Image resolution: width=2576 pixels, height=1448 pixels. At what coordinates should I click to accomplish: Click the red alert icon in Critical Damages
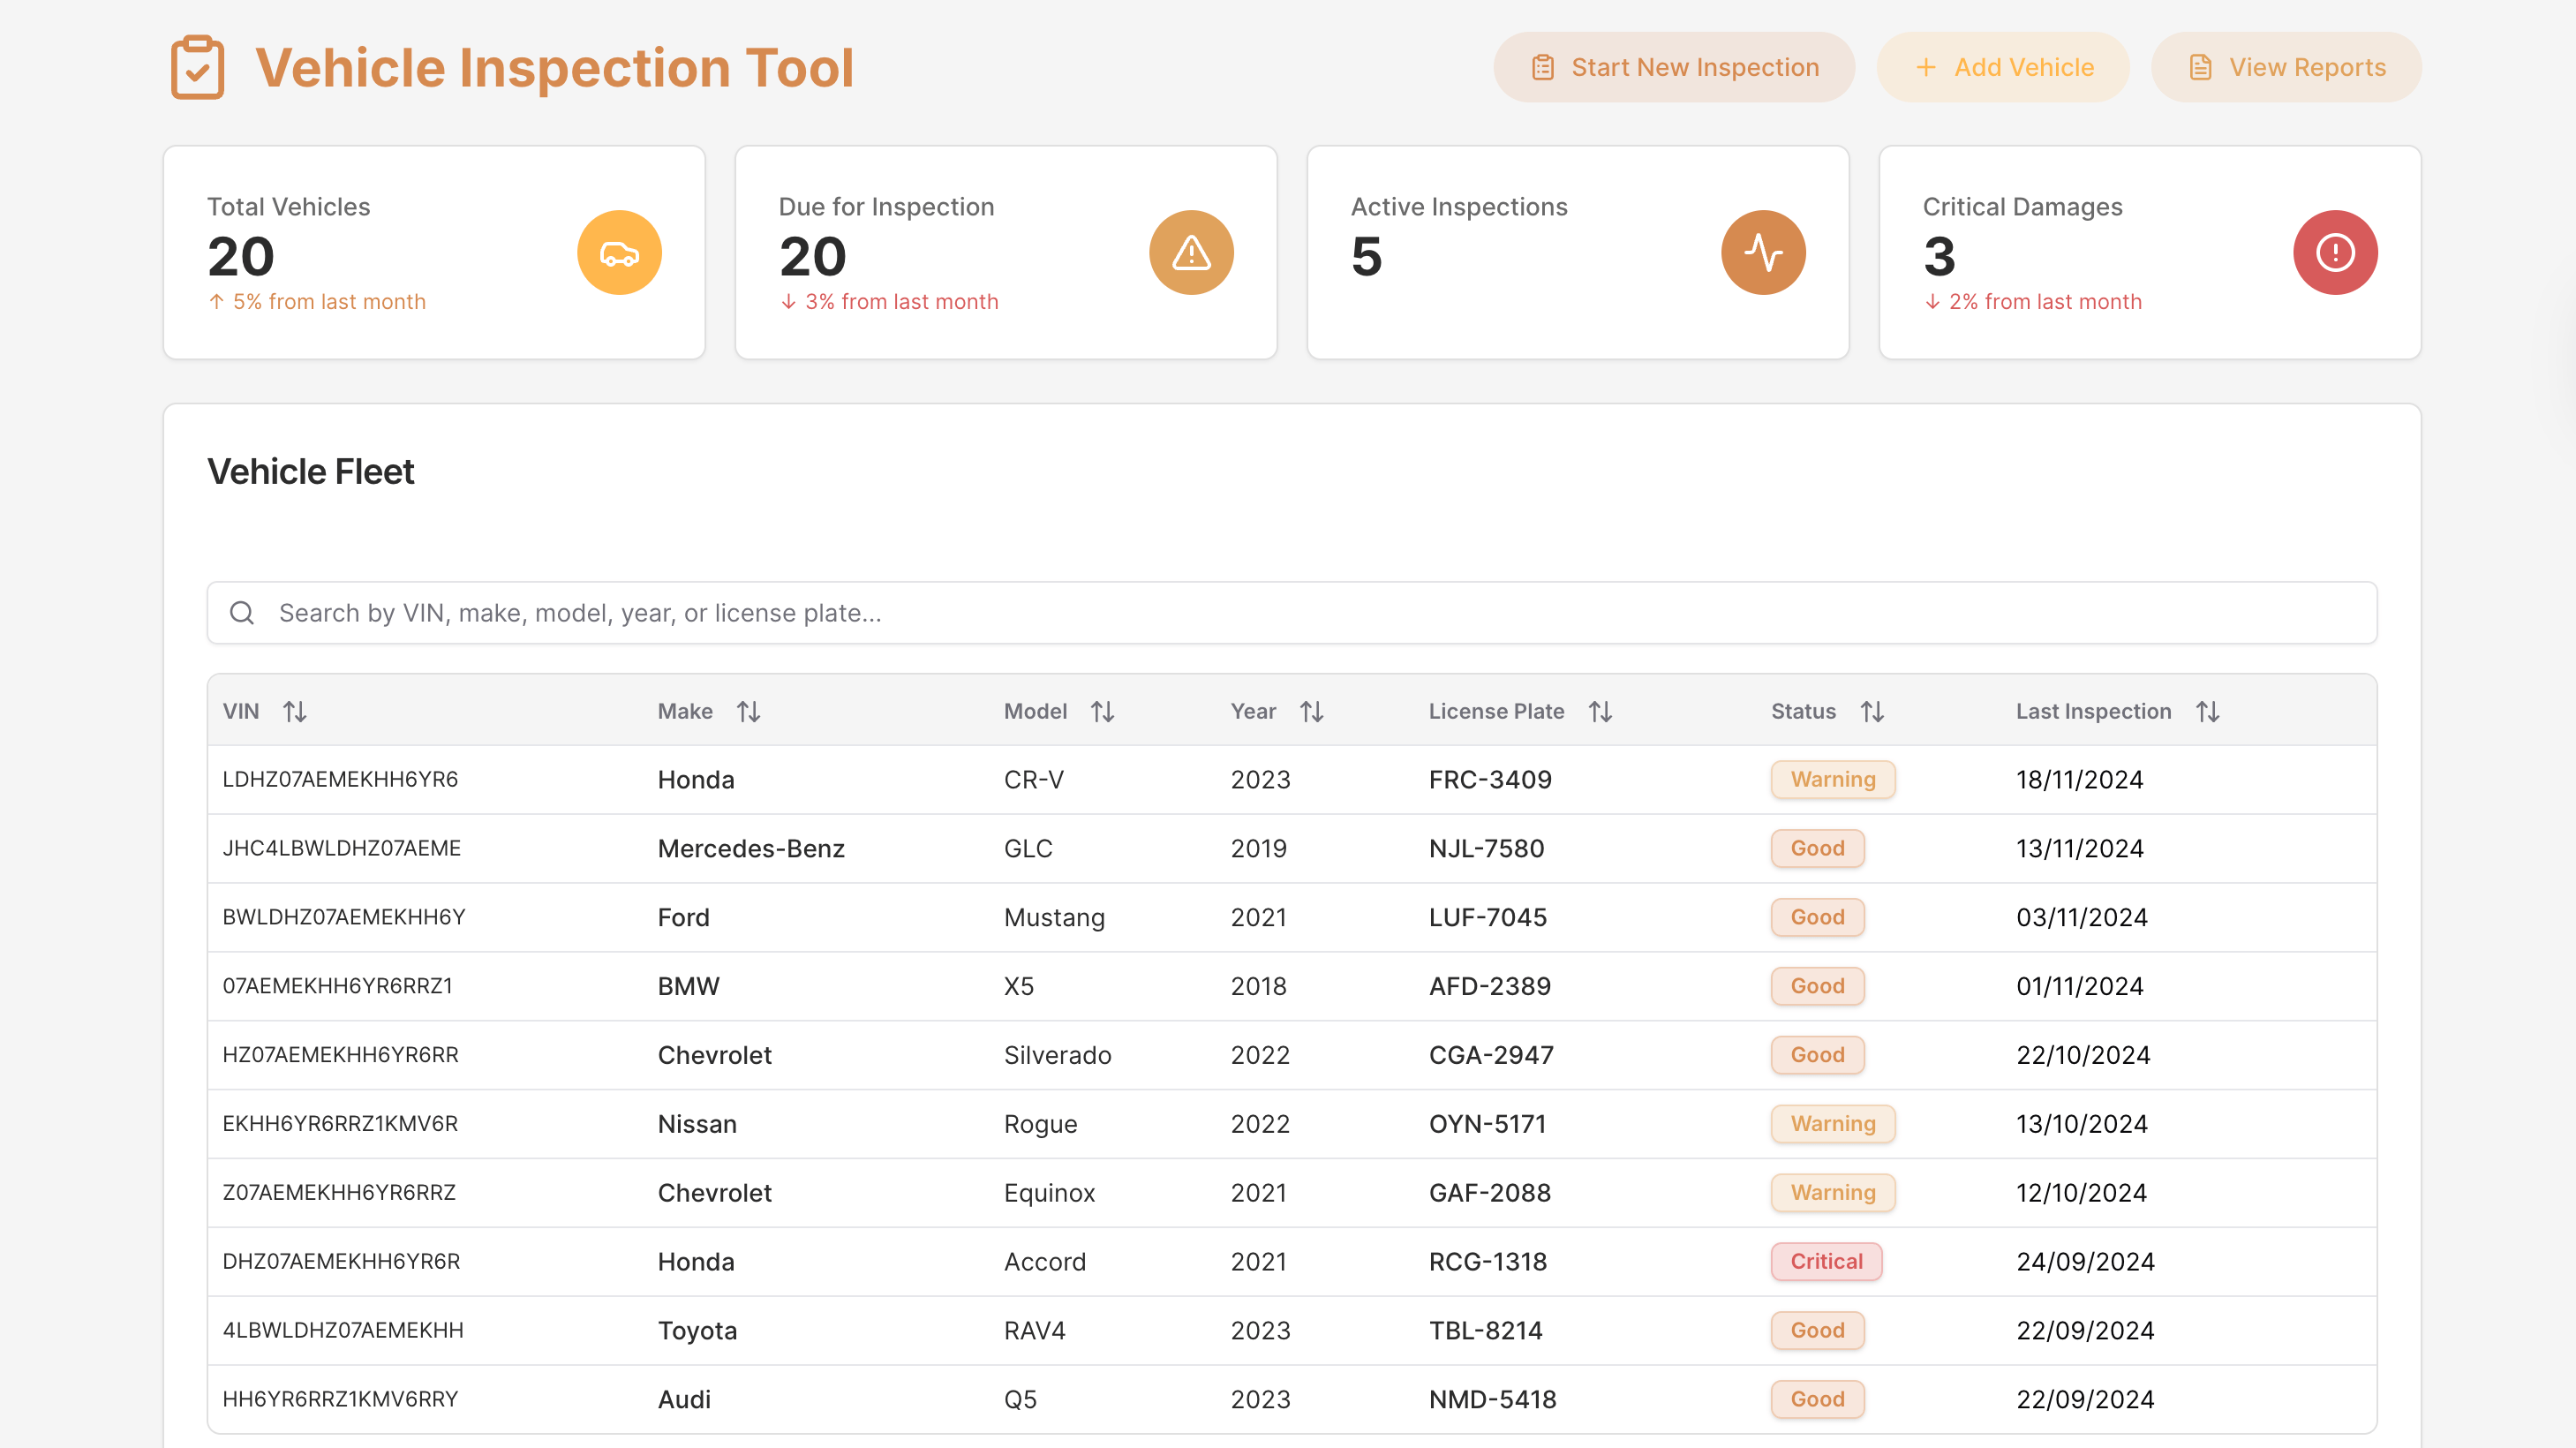[2334, 253]
